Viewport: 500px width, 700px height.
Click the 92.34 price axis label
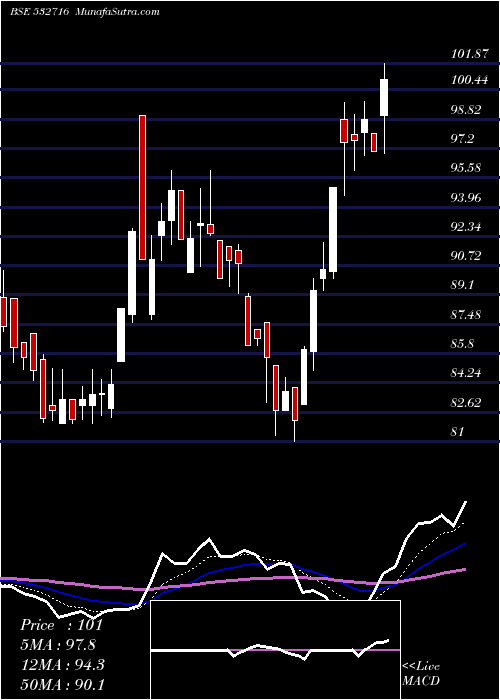click(x=466, y=227)
